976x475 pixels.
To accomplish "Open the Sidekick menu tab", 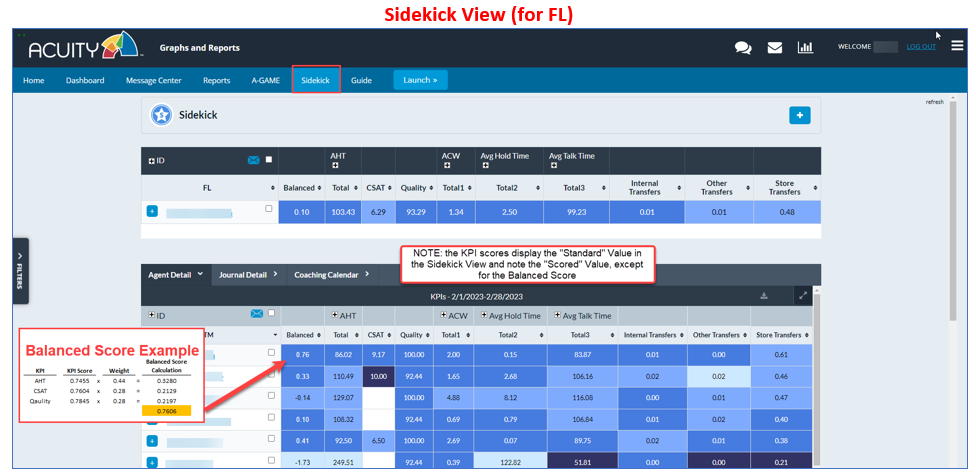I will [316, 80].
